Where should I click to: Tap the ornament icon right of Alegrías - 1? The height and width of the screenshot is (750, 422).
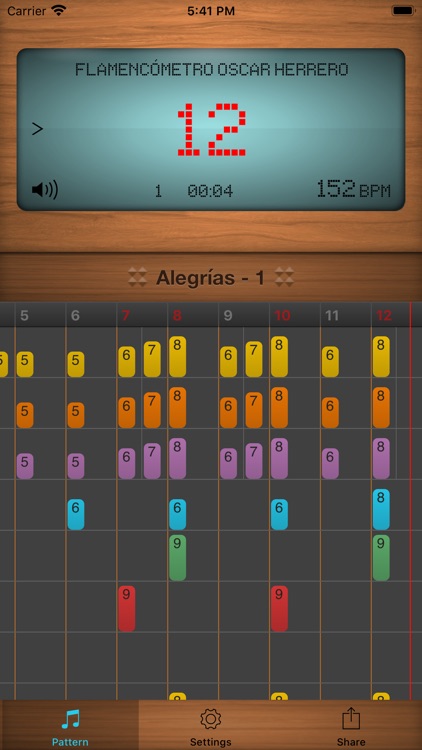coord(284,277)
